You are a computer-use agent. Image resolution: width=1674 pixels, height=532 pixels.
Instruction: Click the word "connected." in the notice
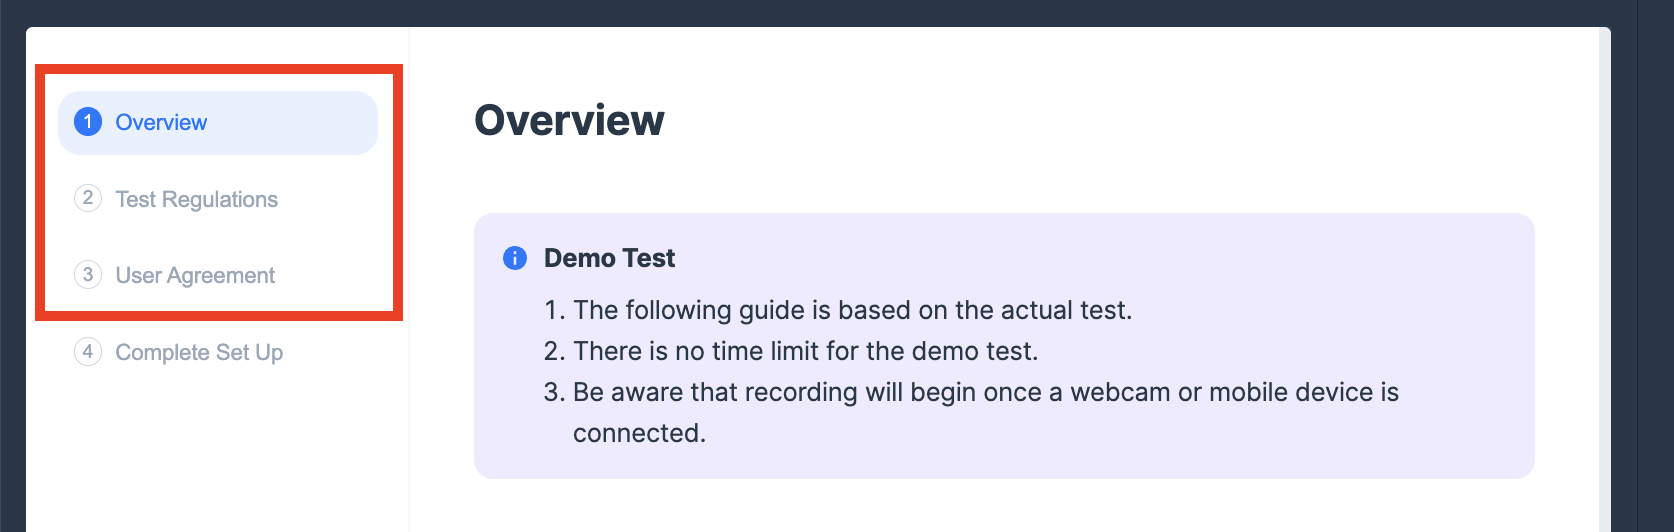(x=639, y=433)
